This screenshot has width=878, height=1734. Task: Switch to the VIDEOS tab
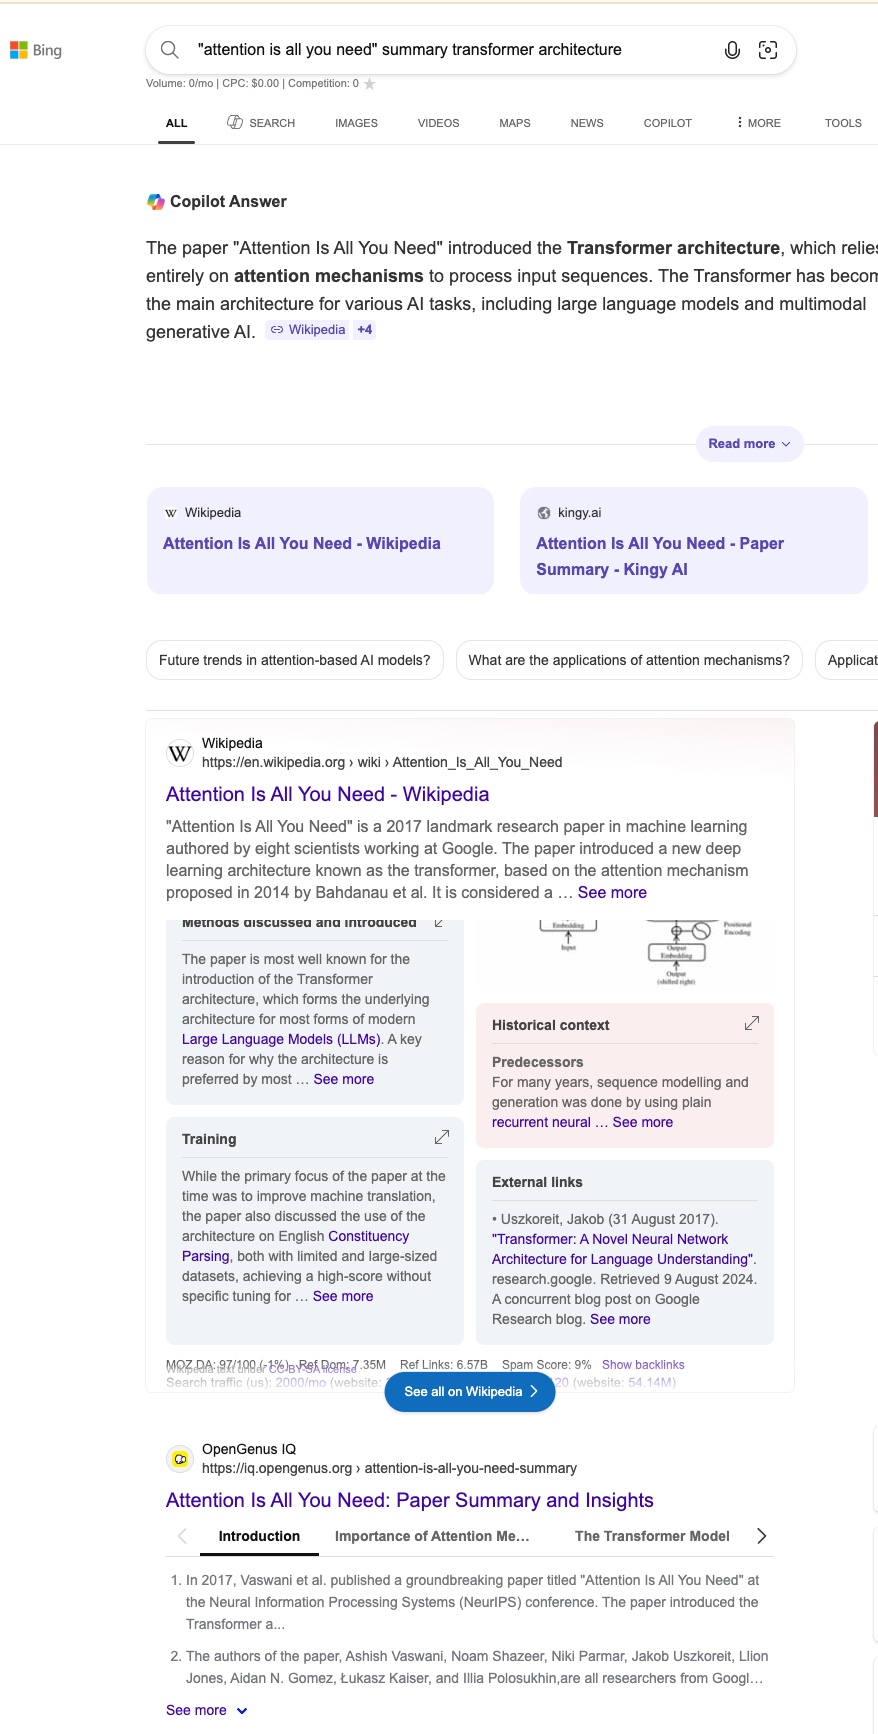pos(439,123)
